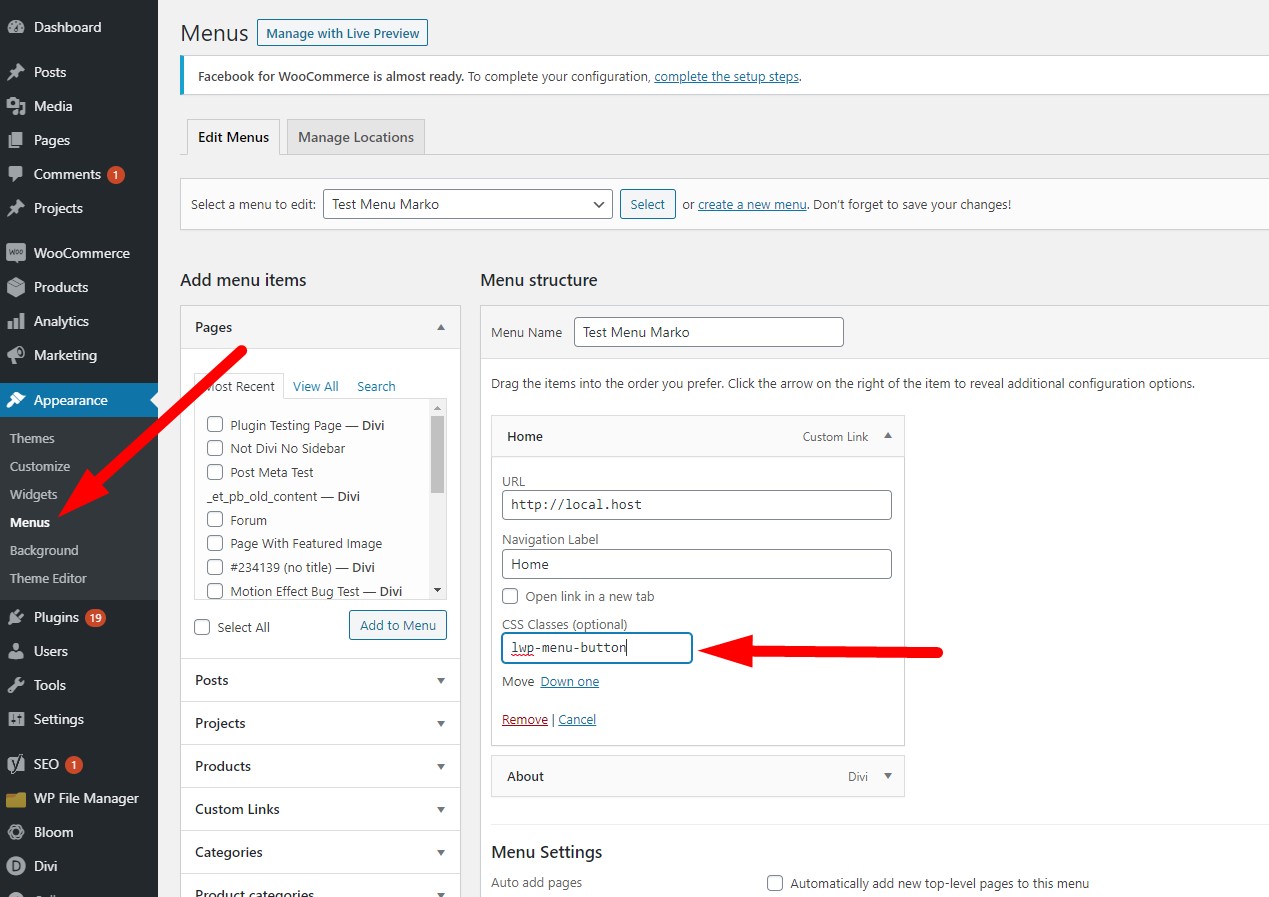Screen dimensions: 1269x897
Task: Open the complete the setup steps link
Action: pos(727,76)
